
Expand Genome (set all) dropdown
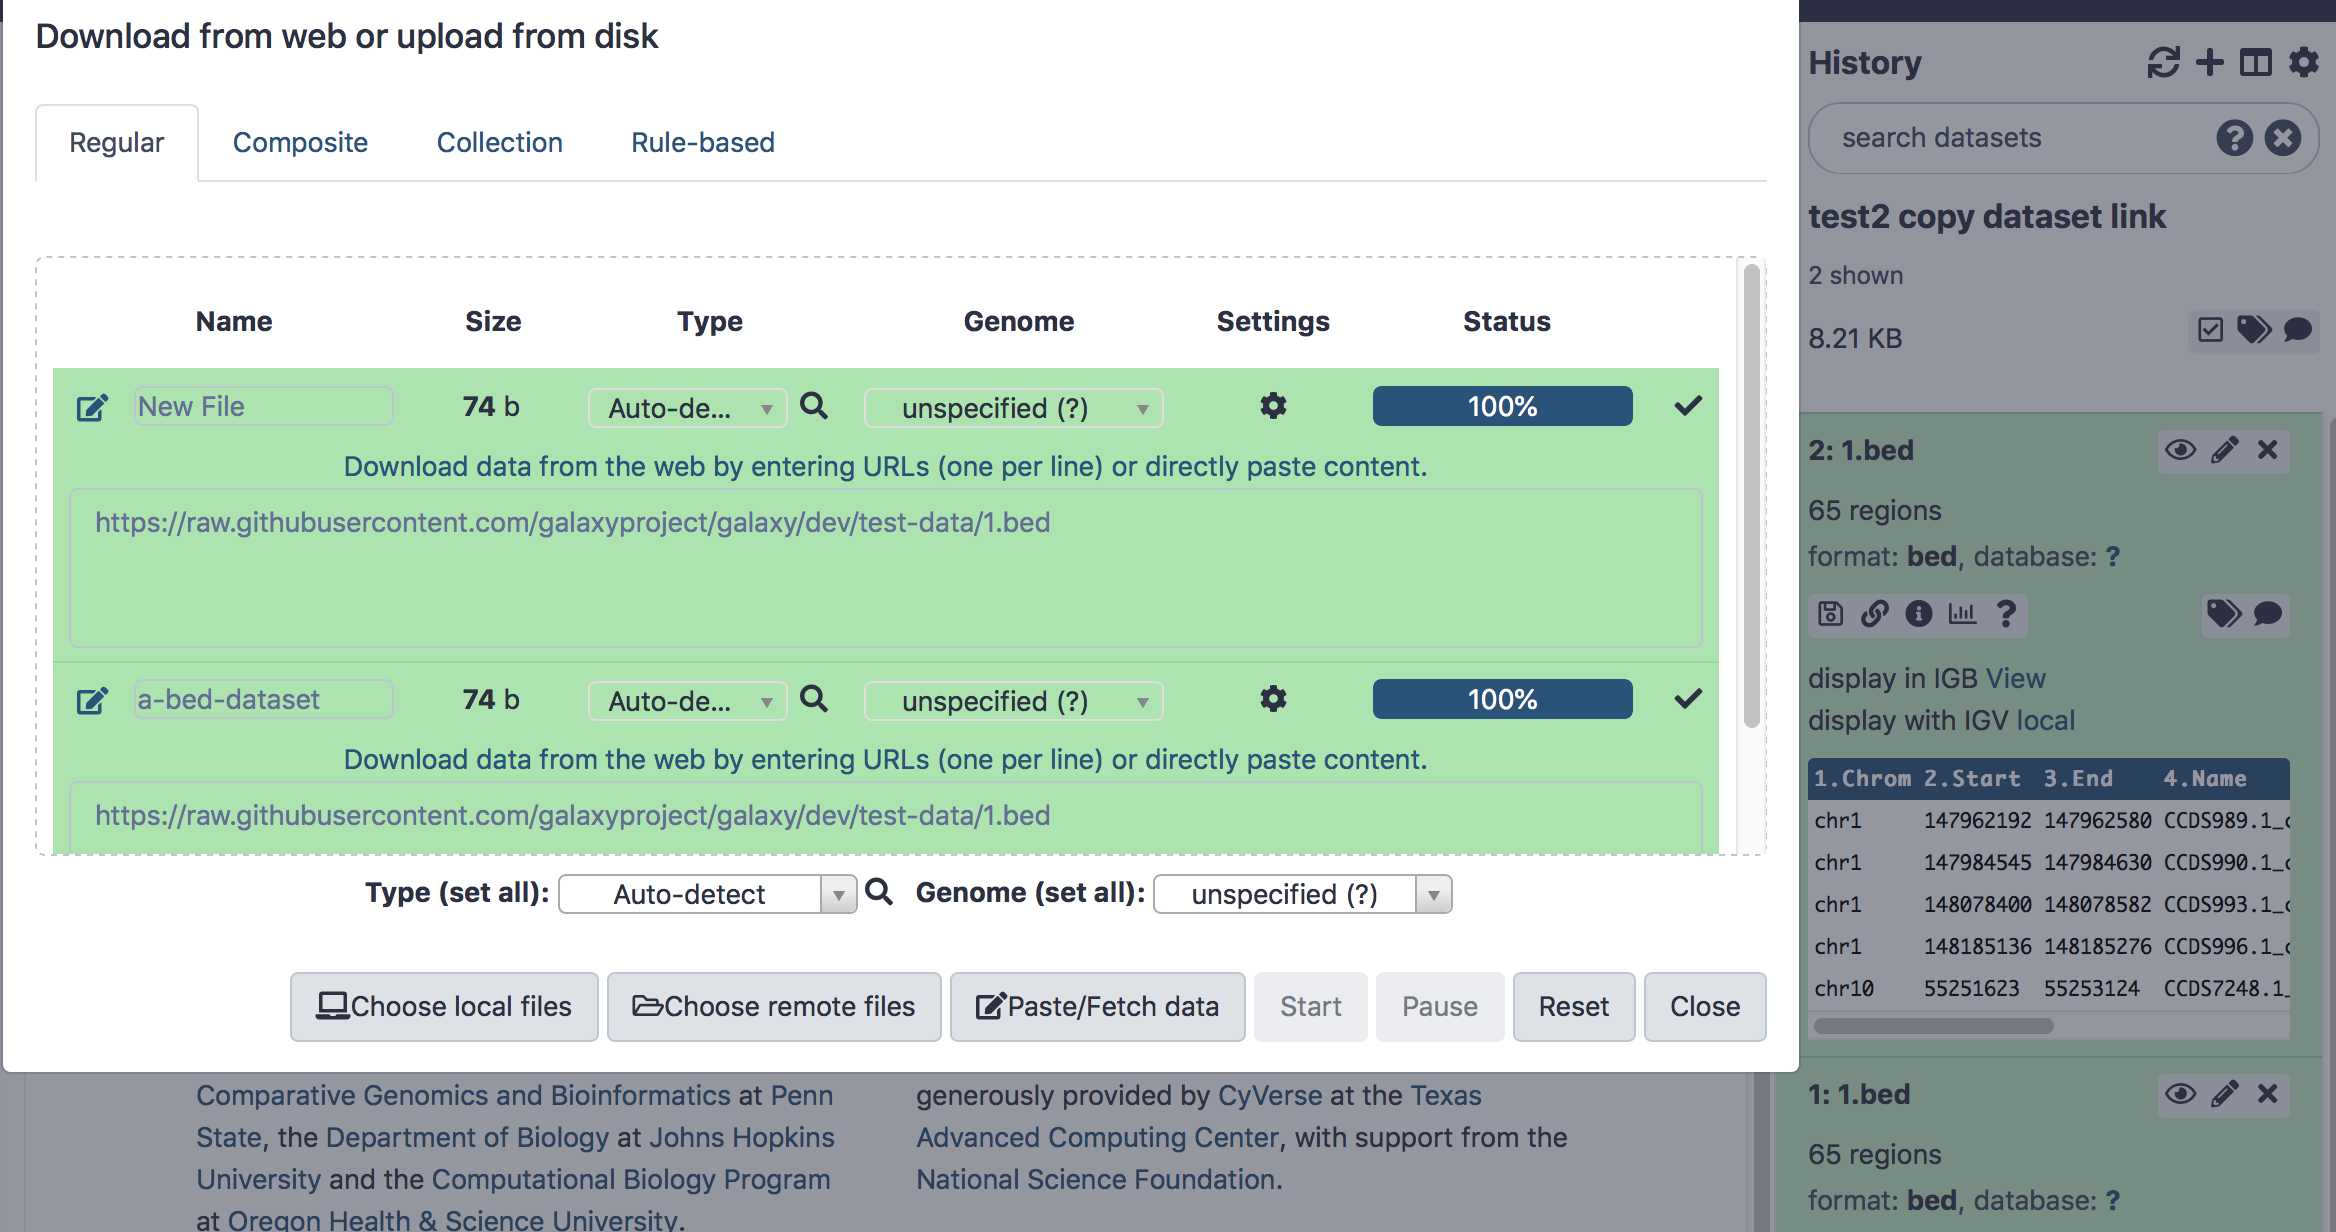[1302, 894]
